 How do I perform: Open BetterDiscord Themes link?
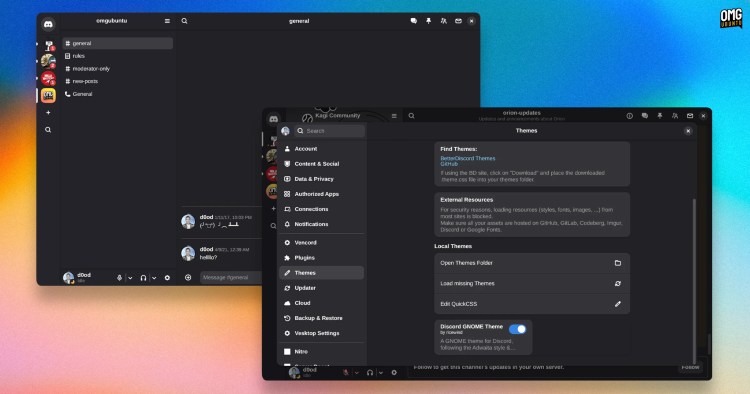tap(467, 158)
